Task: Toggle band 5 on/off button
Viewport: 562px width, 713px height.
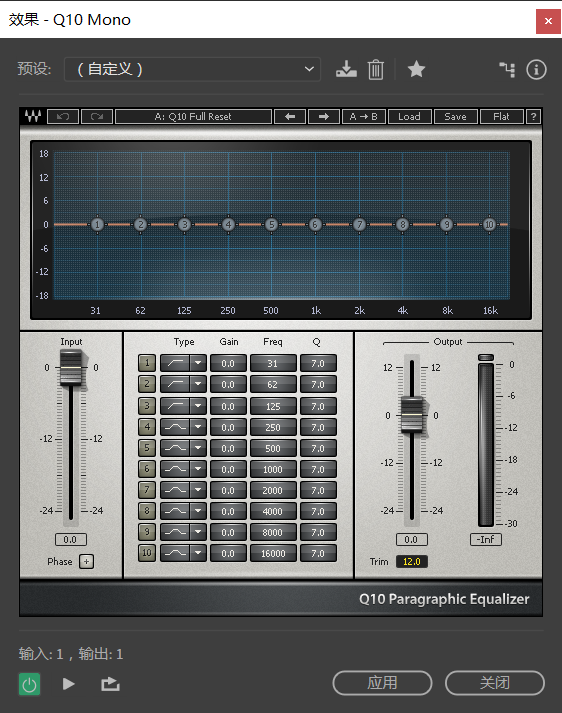Action: (147, 448)
